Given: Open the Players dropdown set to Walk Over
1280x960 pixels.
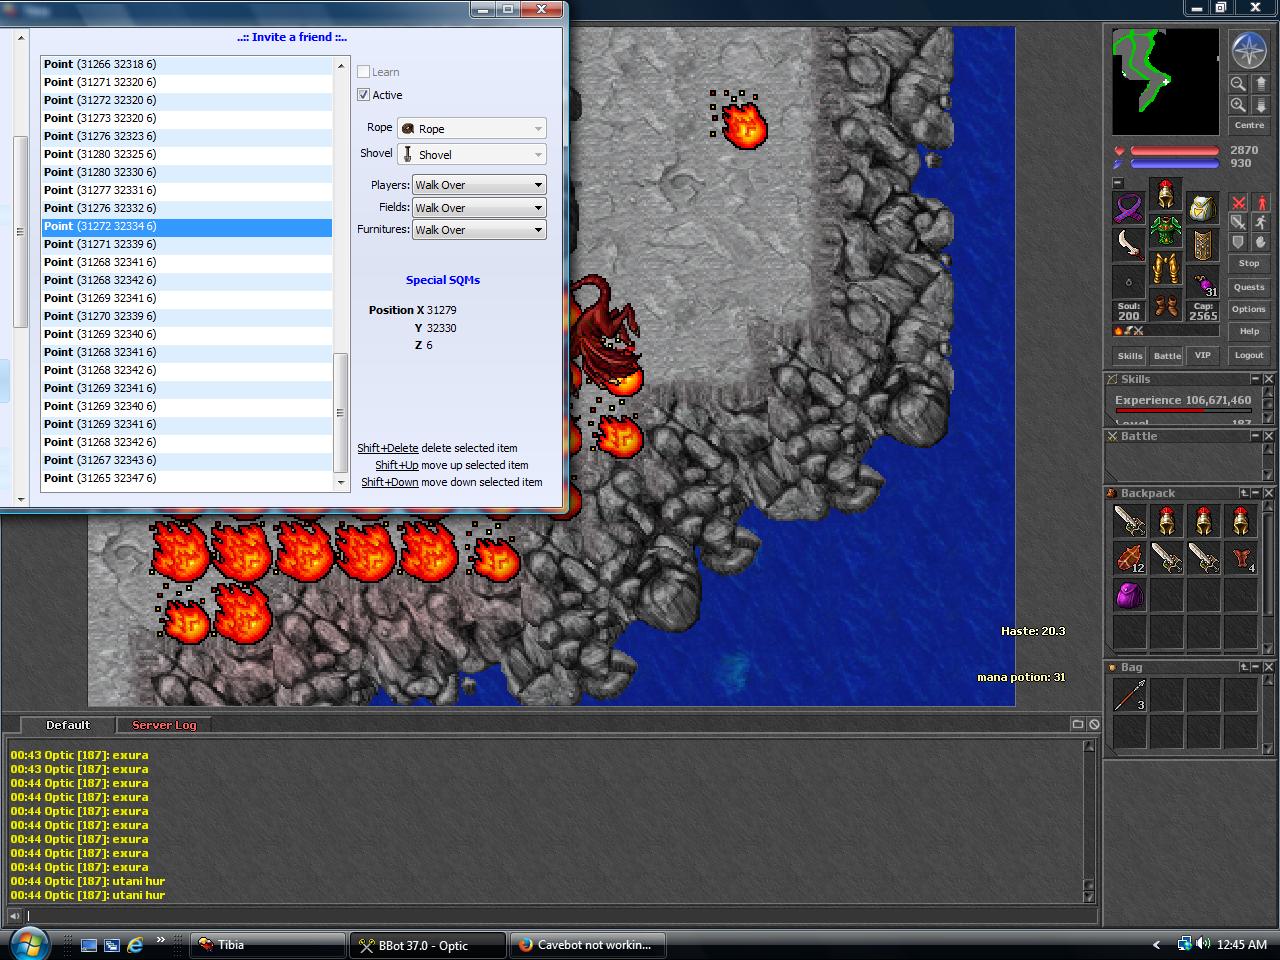Looking at the screenshot, I should click(479, 185).
